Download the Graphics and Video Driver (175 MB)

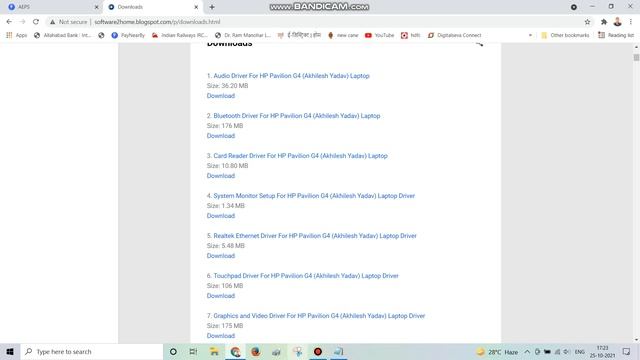click(x=220, y=336)
